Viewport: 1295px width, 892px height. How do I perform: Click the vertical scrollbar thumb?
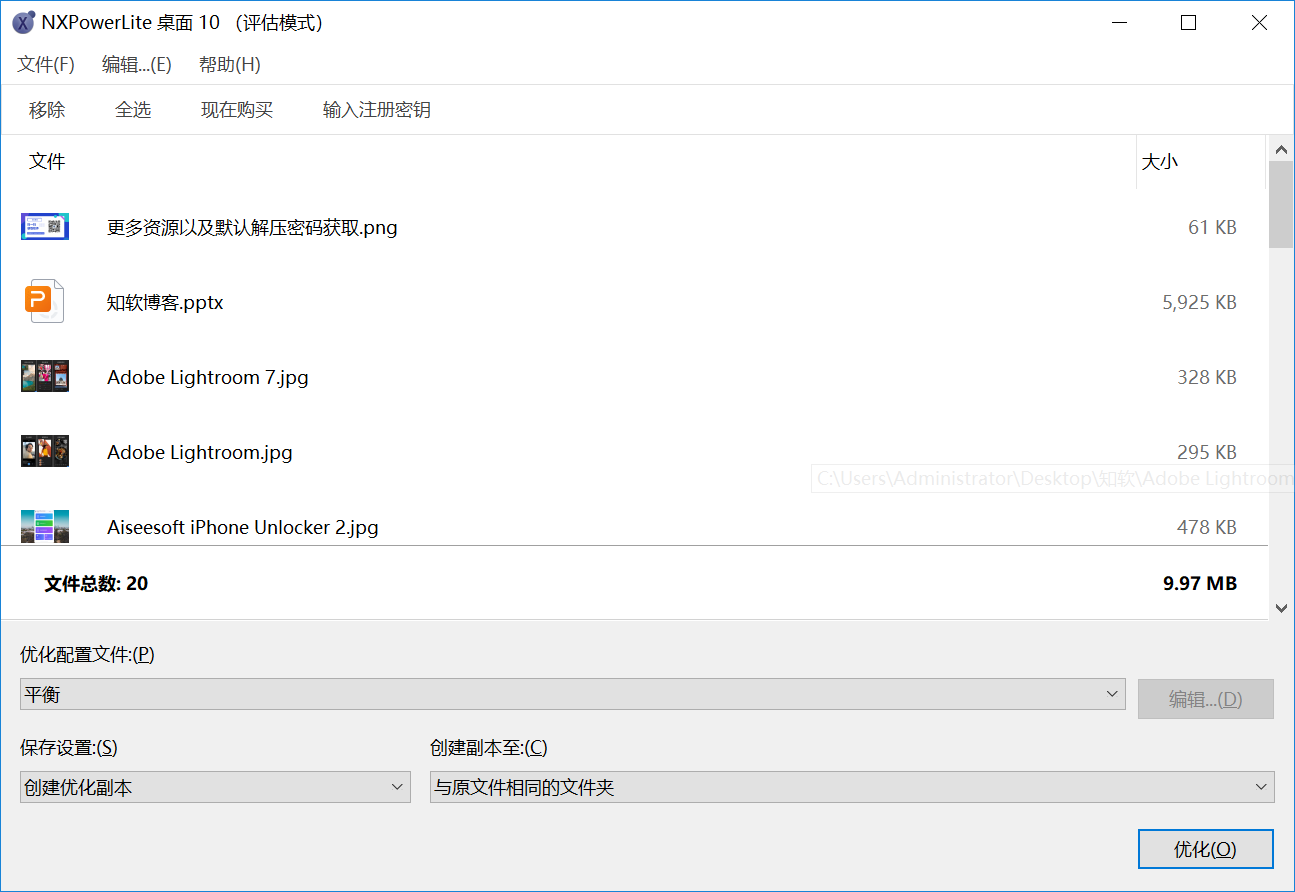point(1281,204)
